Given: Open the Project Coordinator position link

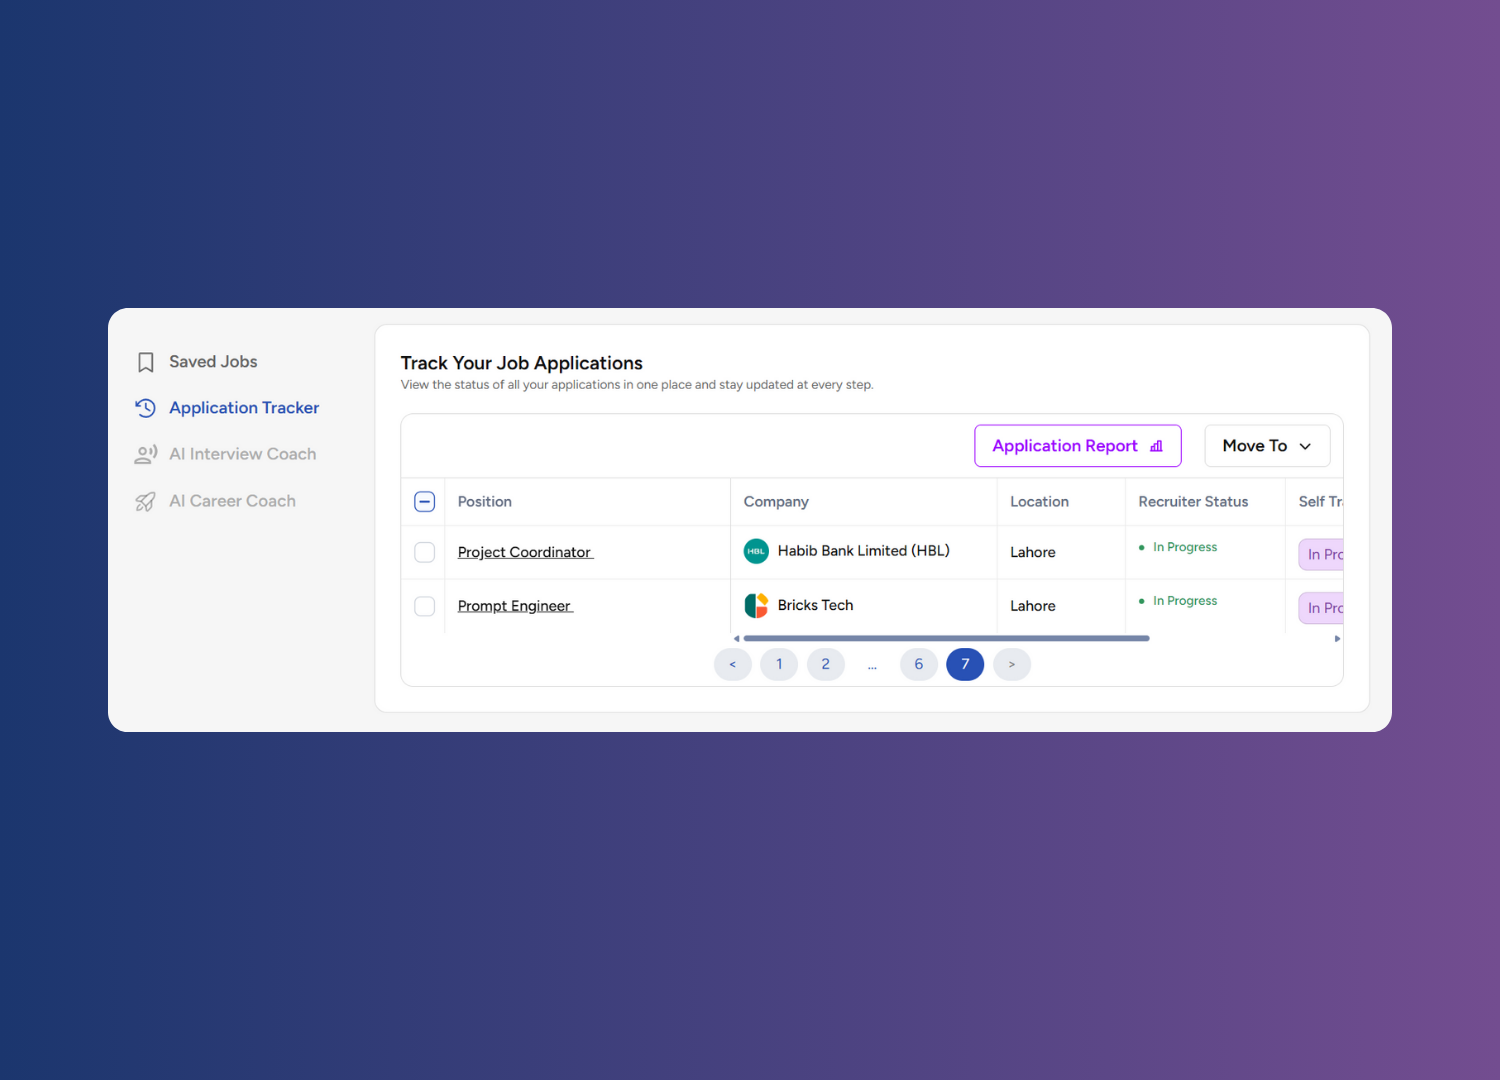Looking at the screenshot, I should click(x=524, y=551).
